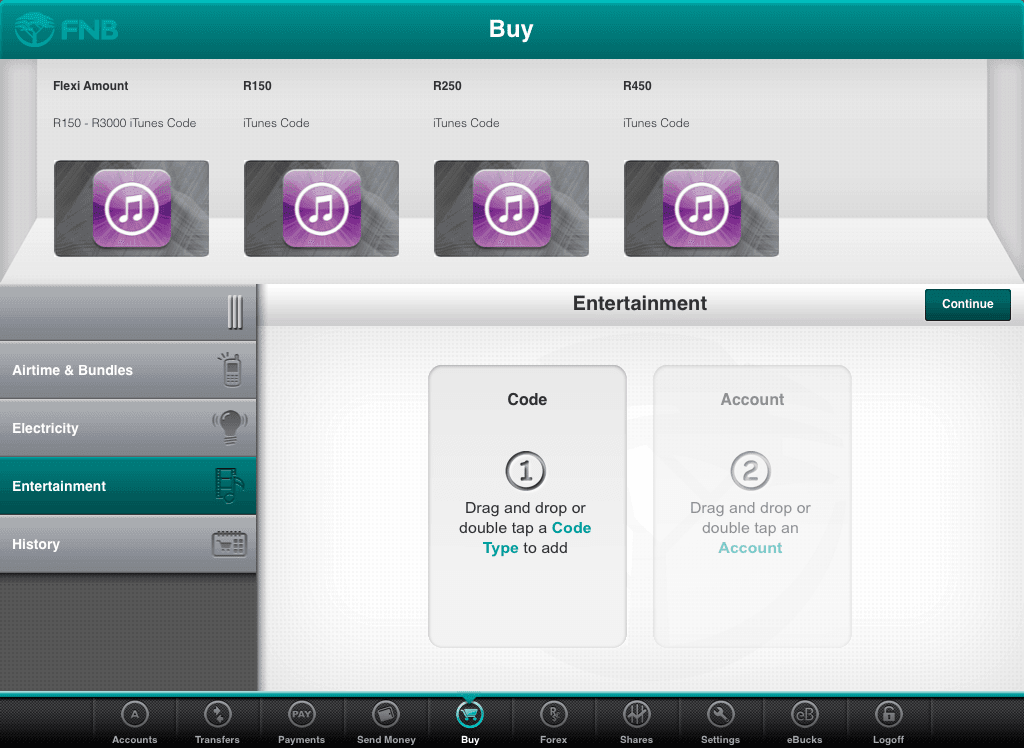Select the highlighted Buy cart icon

coord(469,716)
